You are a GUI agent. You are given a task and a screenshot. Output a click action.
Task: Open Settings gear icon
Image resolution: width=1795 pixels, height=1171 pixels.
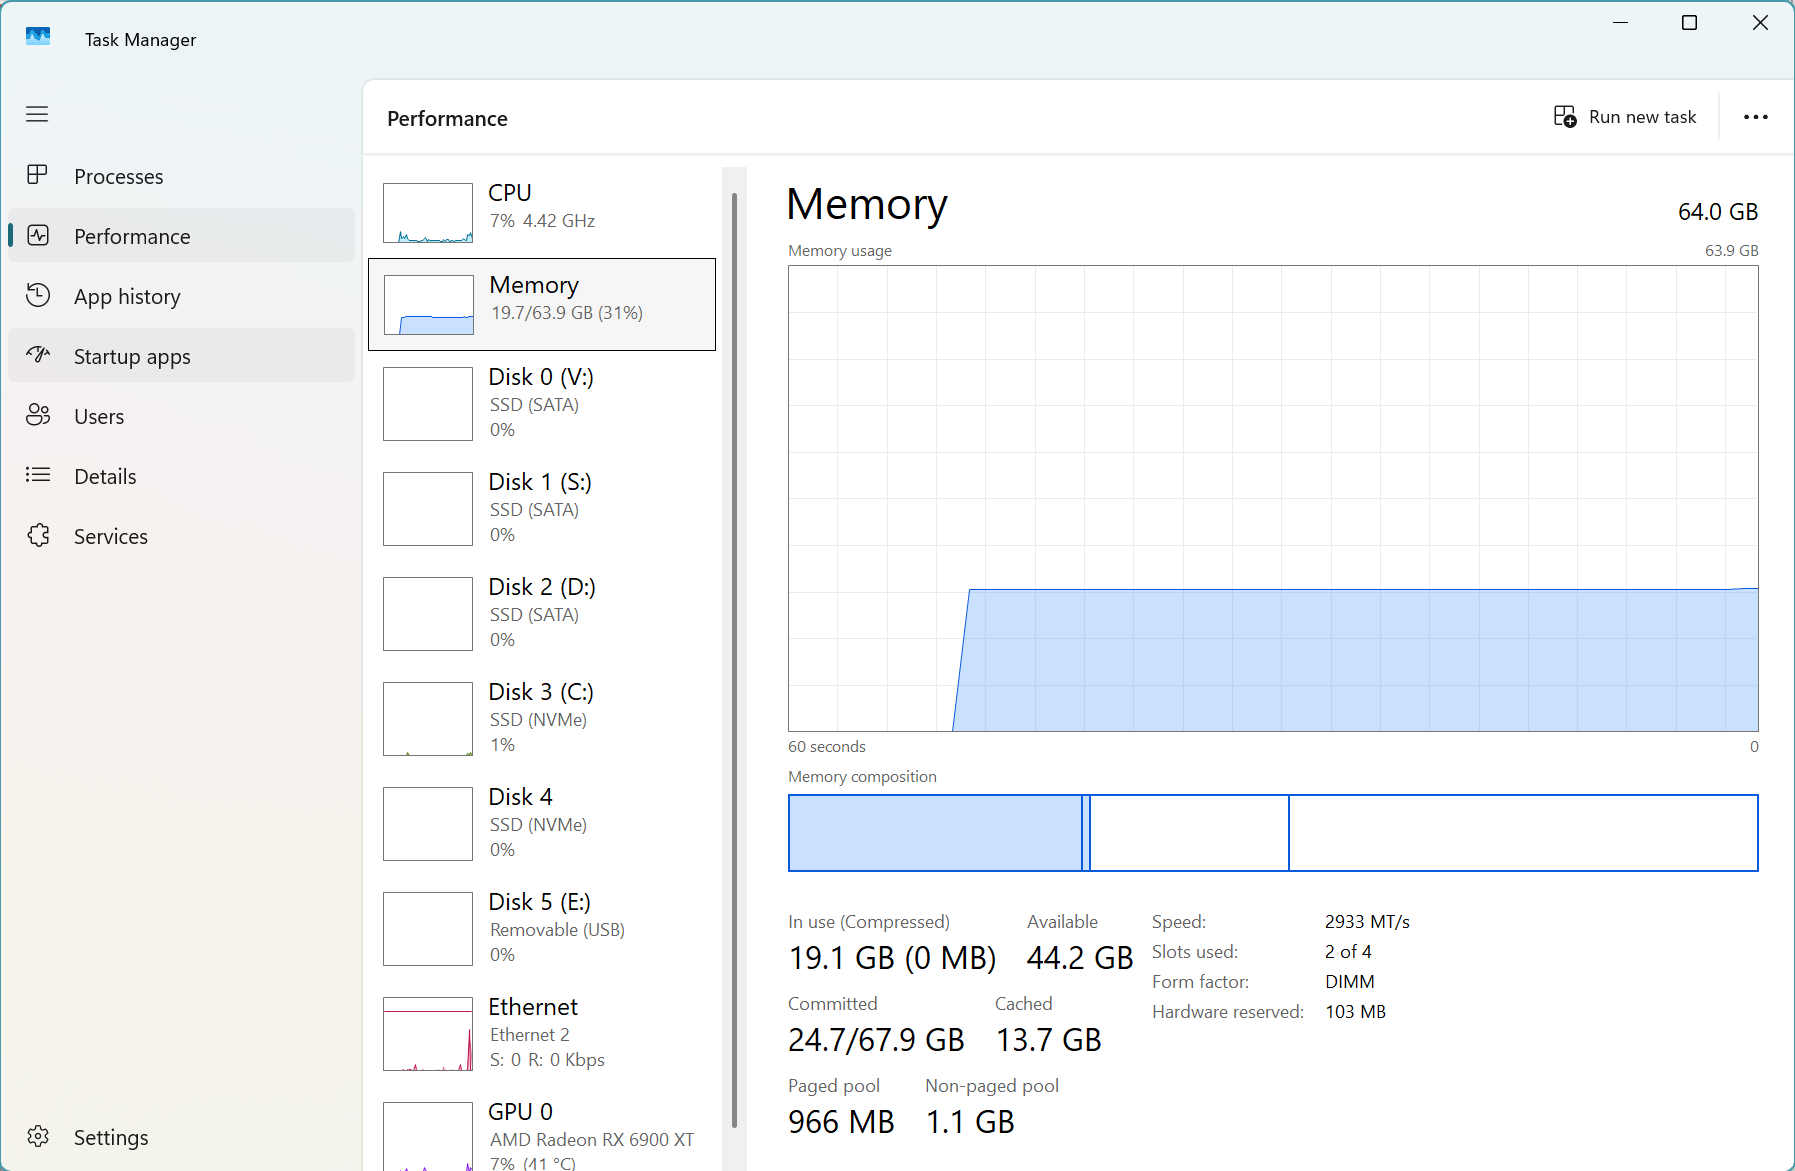(x=37, y=1136)
